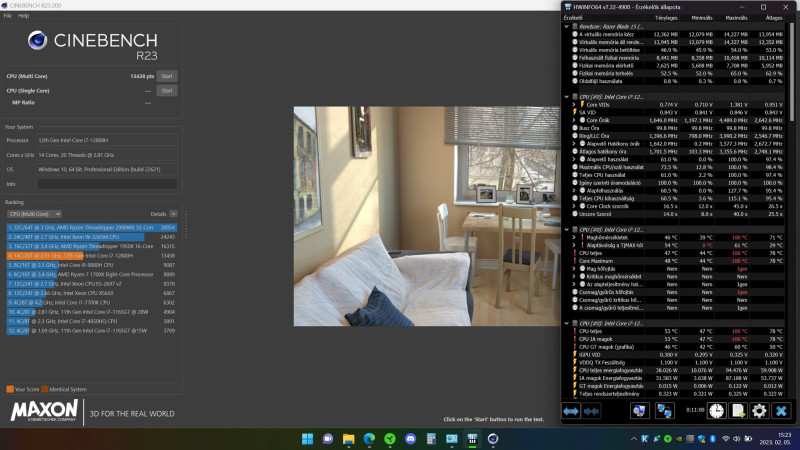Expand the 'Core VIDs' sensor row
This screenshot has width=800, height=450.
click(574, 105)
